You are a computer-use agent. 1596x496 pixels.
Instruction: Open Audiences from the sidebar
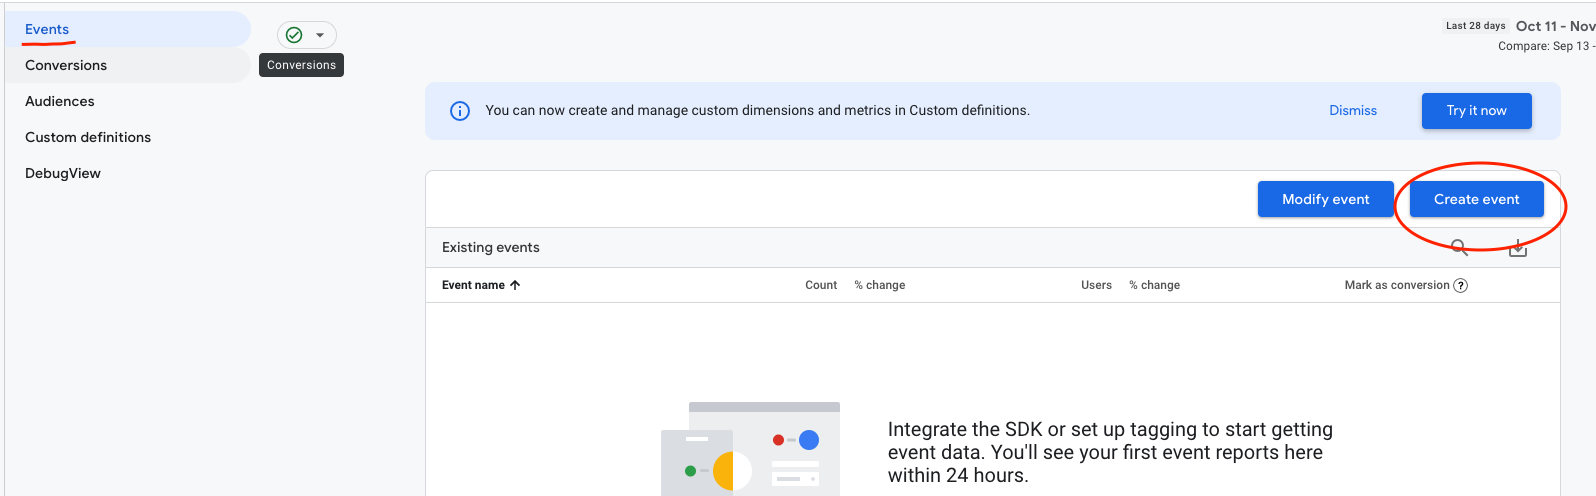(60, 101)
